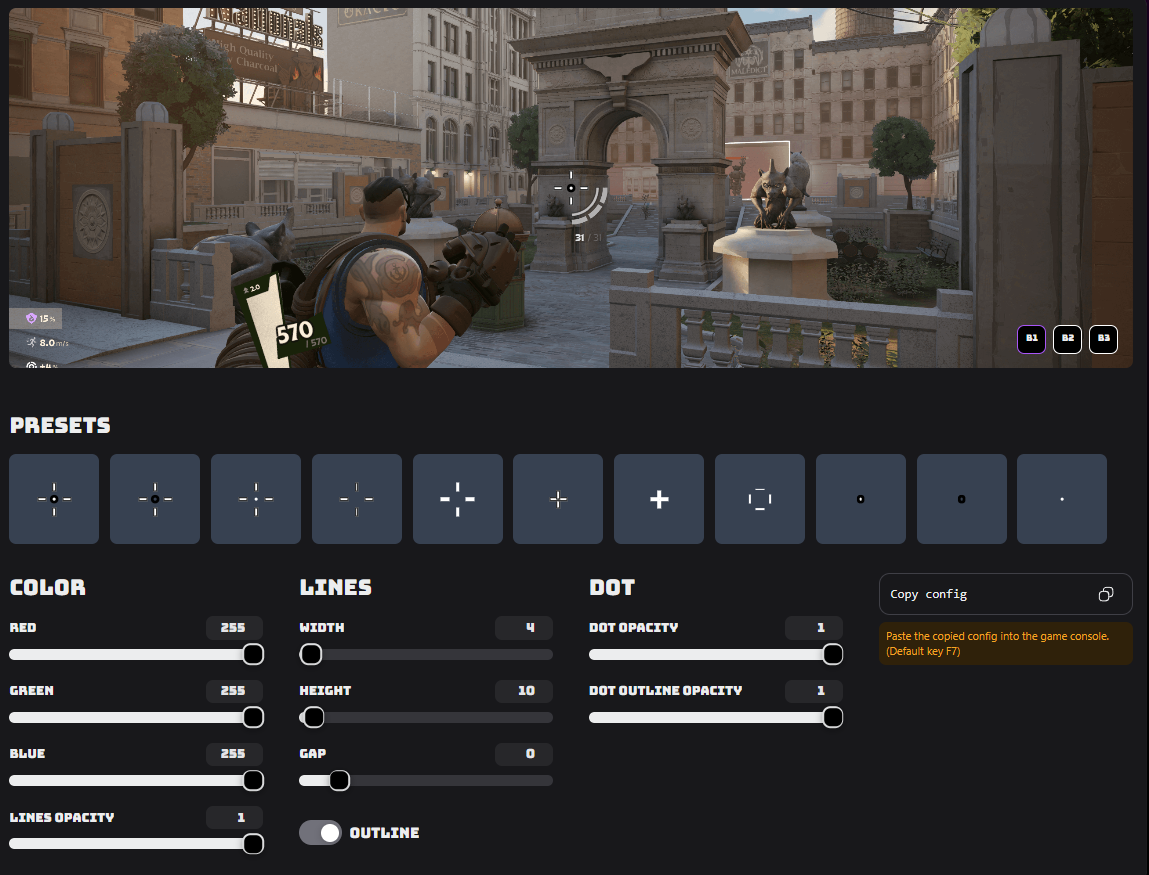Click the Dot Opacity slider handle
The image size is (1149, 875).
pos(832,654)
